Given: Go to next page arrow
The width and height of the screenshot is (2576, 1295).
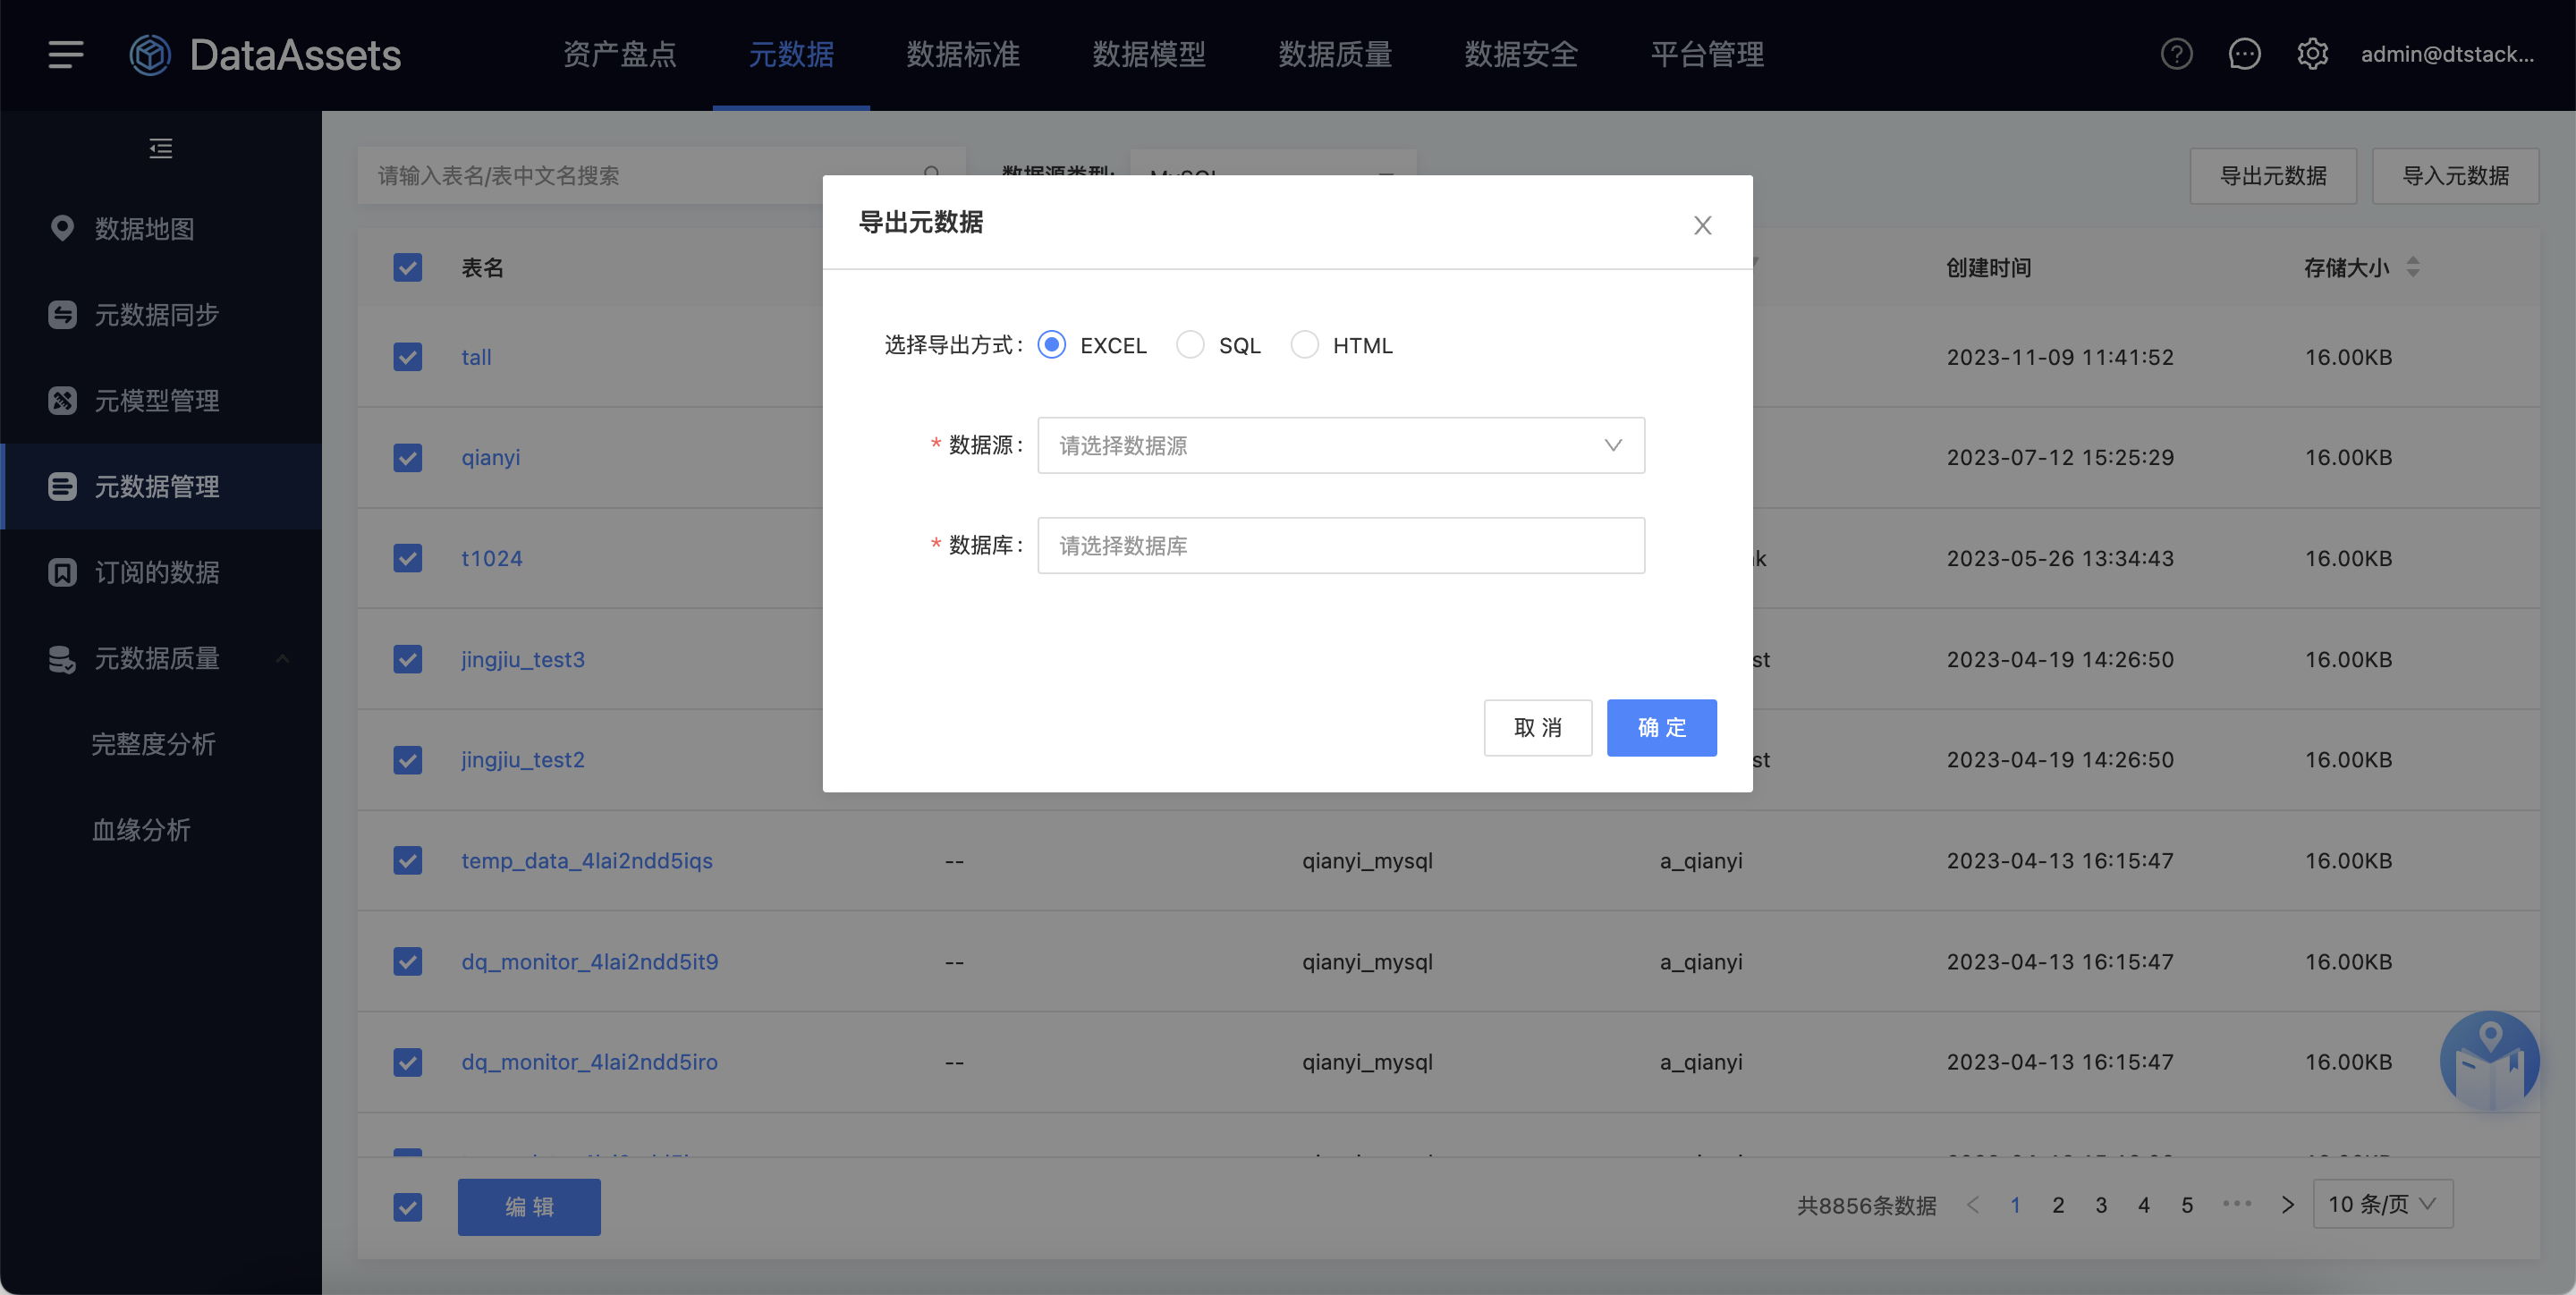Looking at the screenshot, I should (x=2287, y=1205).
